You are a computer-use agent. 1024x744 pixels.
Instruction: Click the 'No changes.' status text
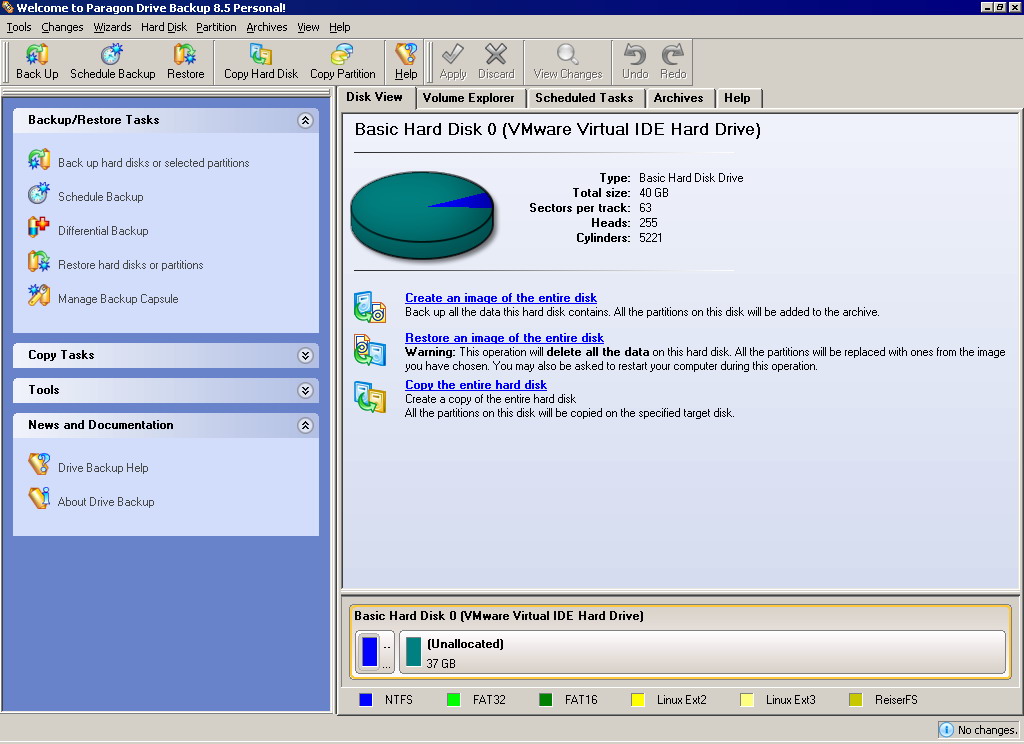(x=987, y=730)
